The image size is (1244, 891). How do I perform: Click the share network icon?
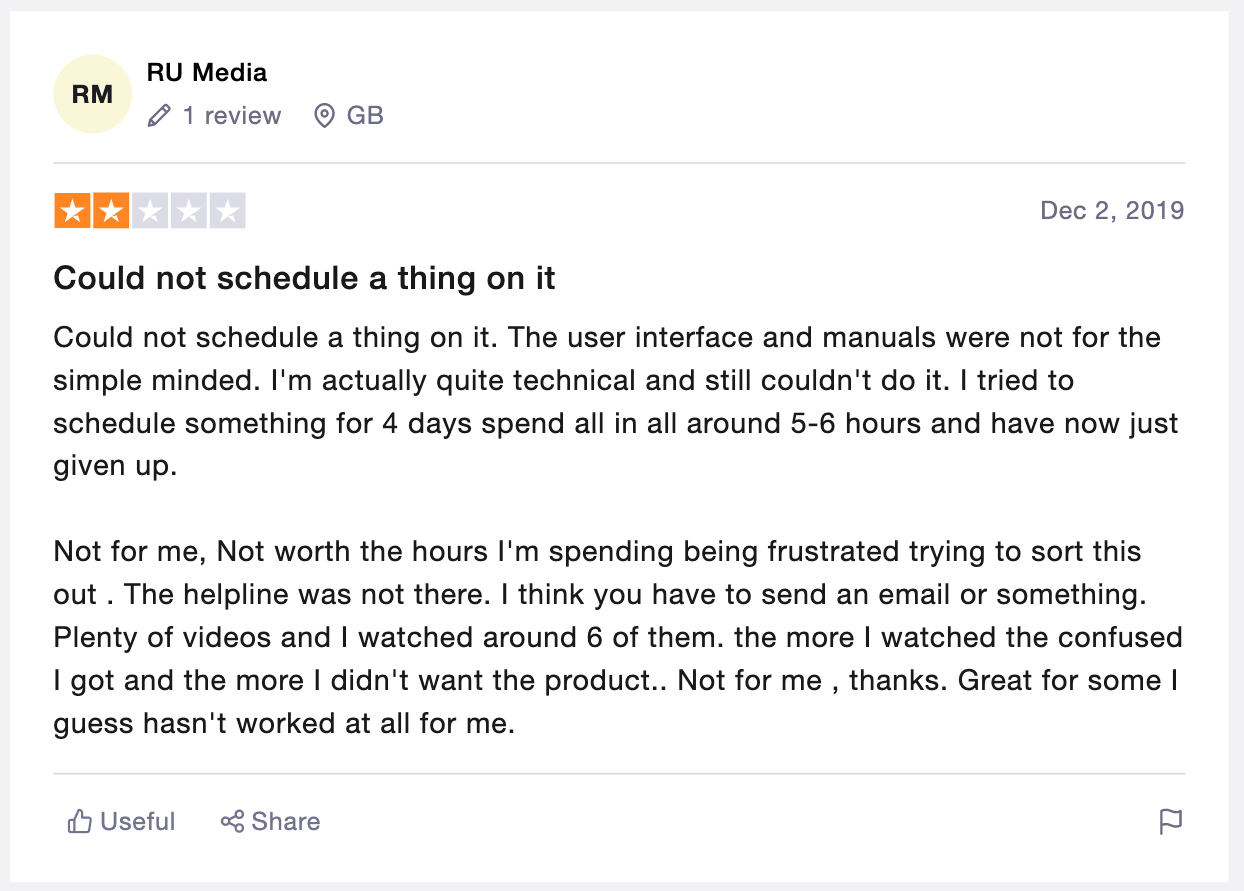coord(232,822)
